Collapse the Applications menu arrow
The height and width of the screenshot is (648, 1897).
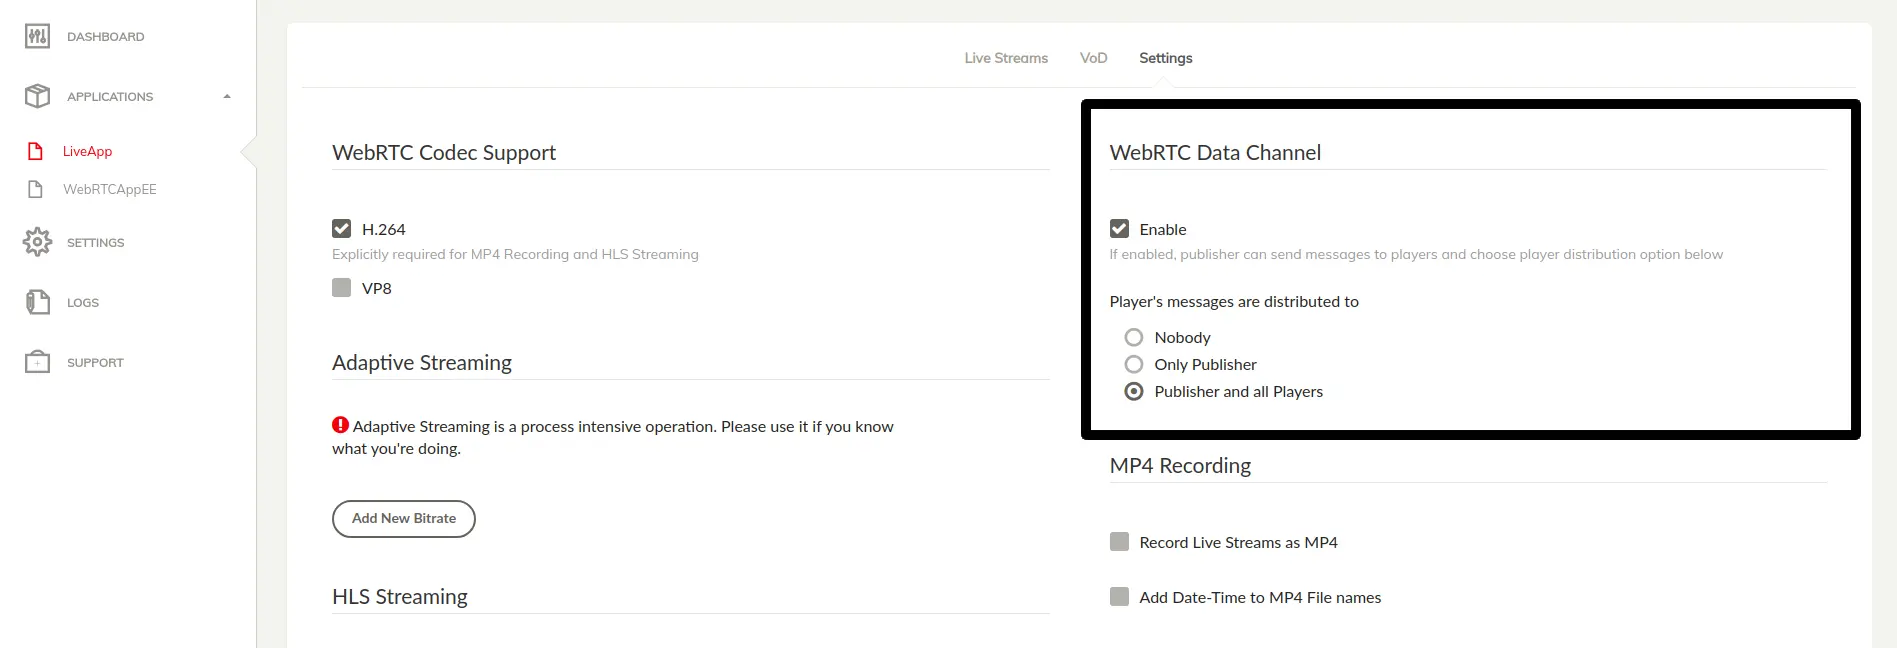227,97
